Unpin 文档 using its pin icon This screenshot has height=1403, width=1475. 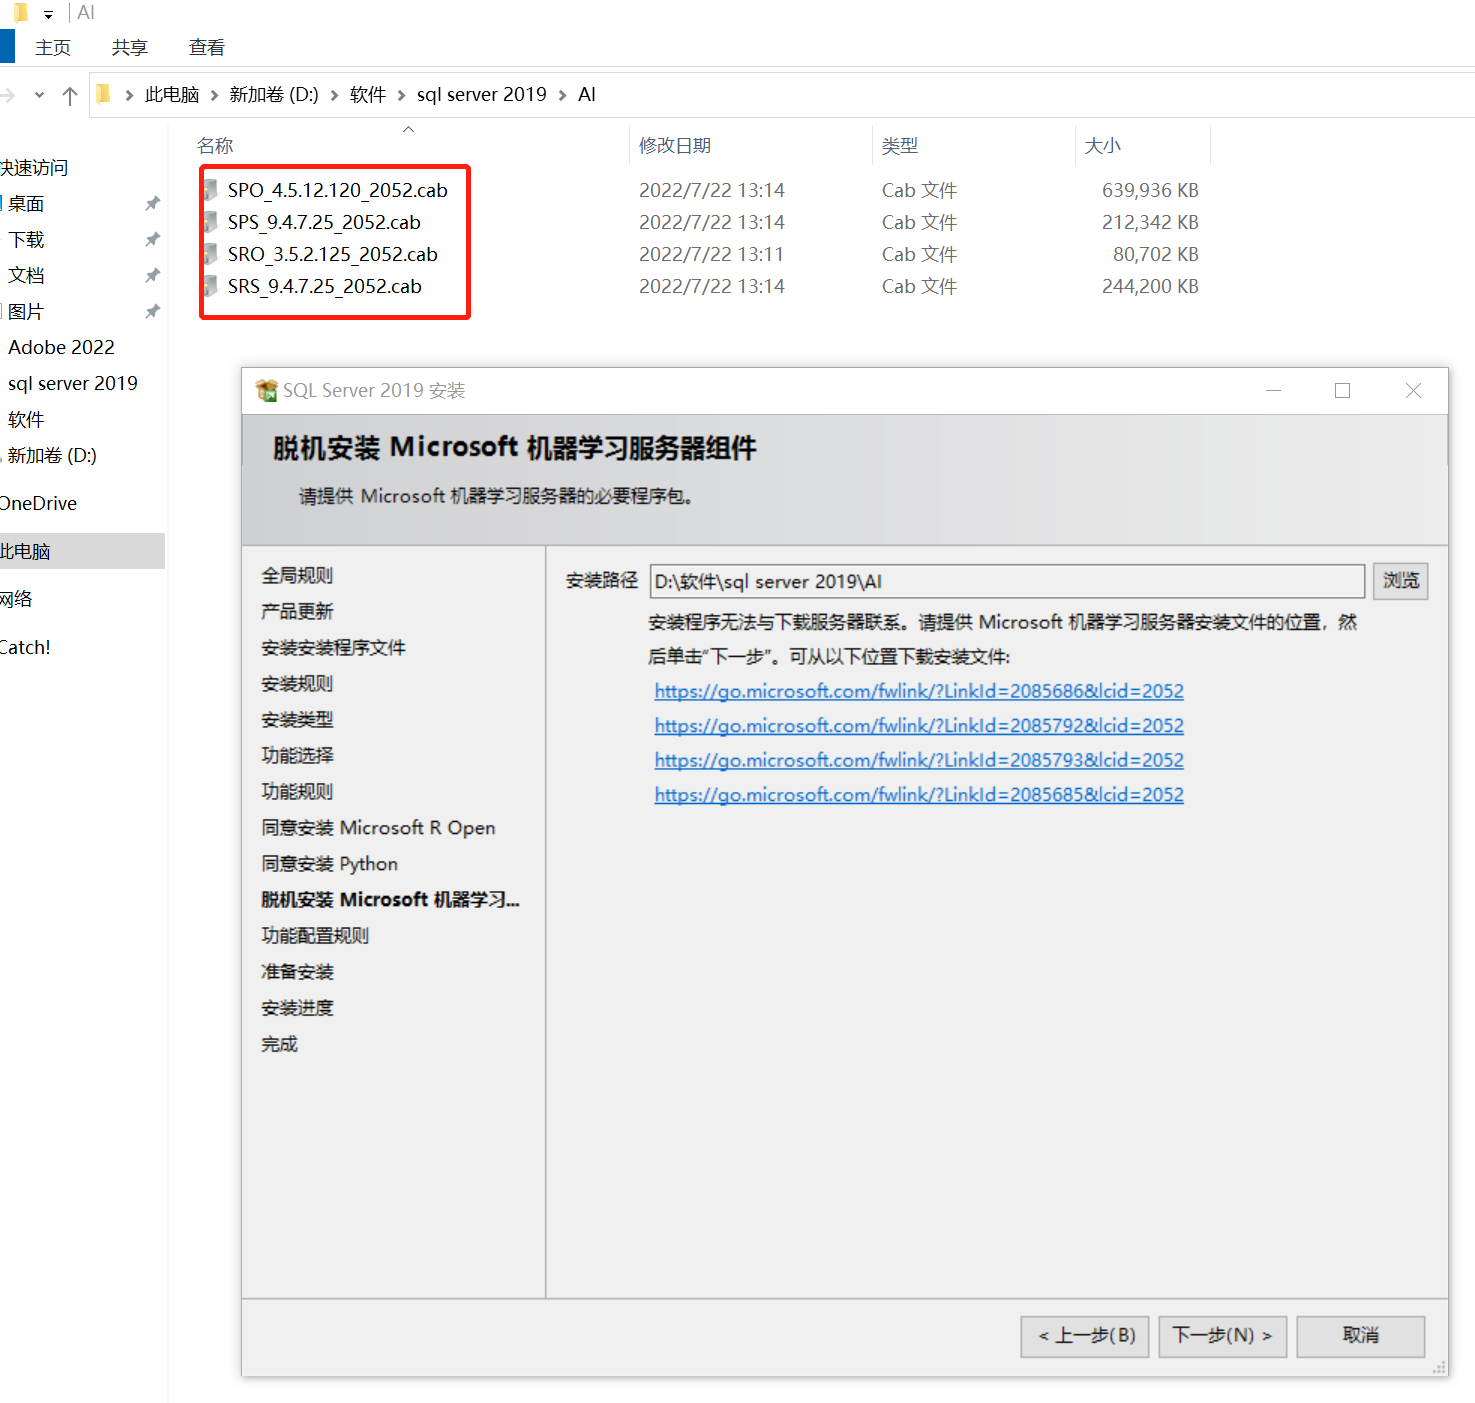(152, 275)
